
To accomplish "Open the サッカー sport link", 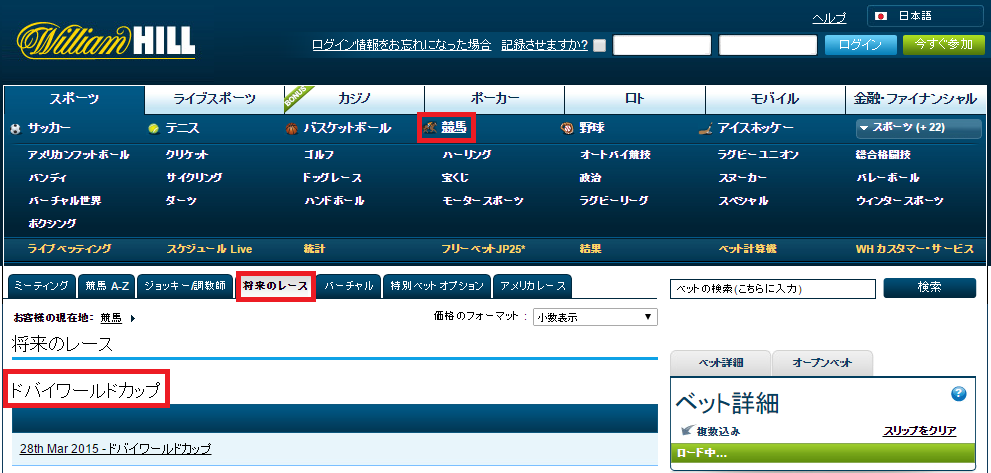I will click(49, 128).
